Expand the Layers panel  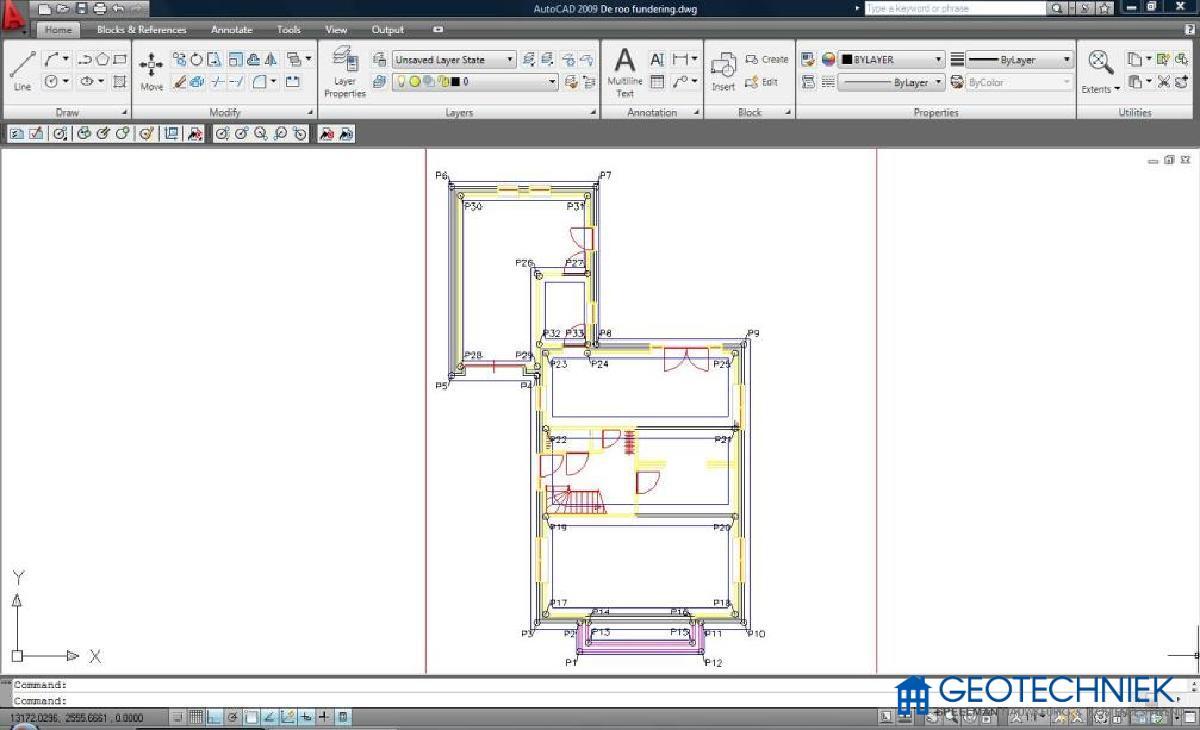click(x=594, y=113)
